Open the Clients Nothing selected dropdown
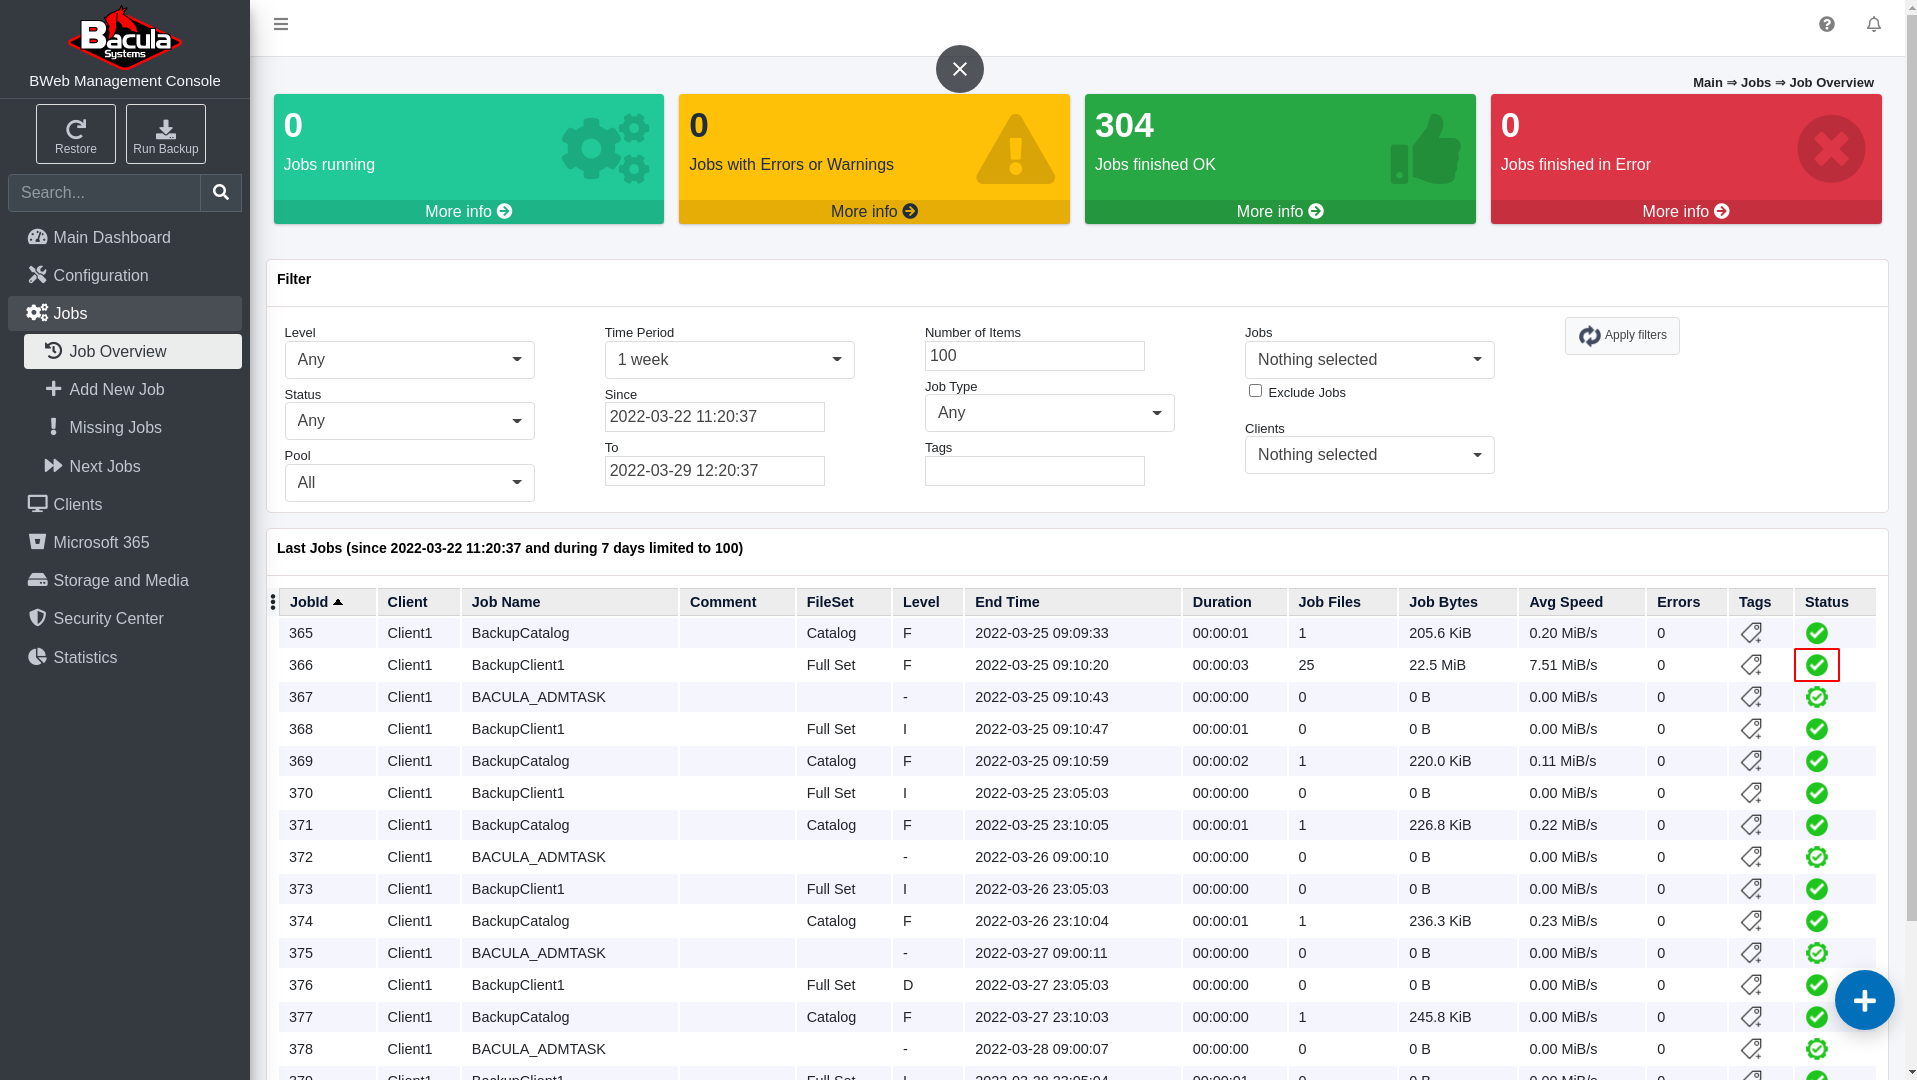 [x=1370, y=455]
